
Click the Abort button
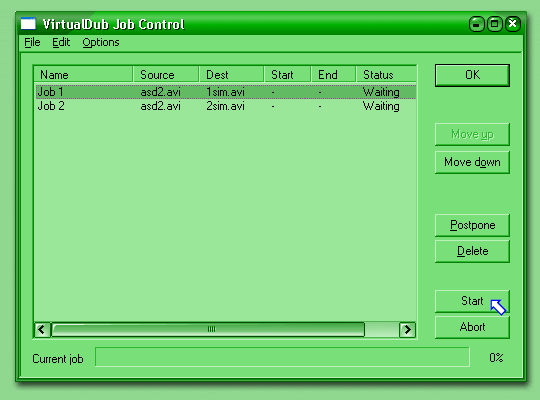(x=472, y=327)
